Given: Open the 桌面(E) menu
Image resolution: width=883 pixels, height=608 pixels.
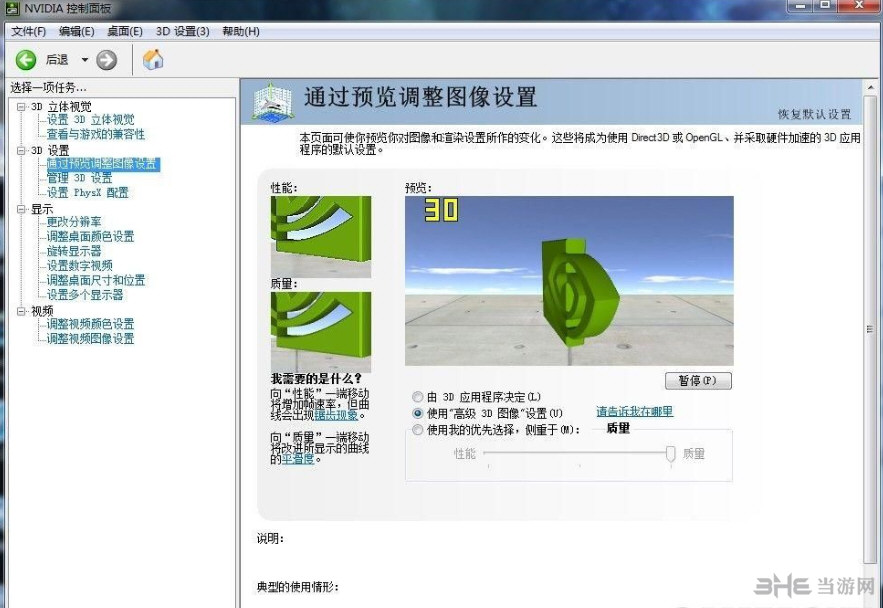Looking at the screenshot, I should pos(124,32).
